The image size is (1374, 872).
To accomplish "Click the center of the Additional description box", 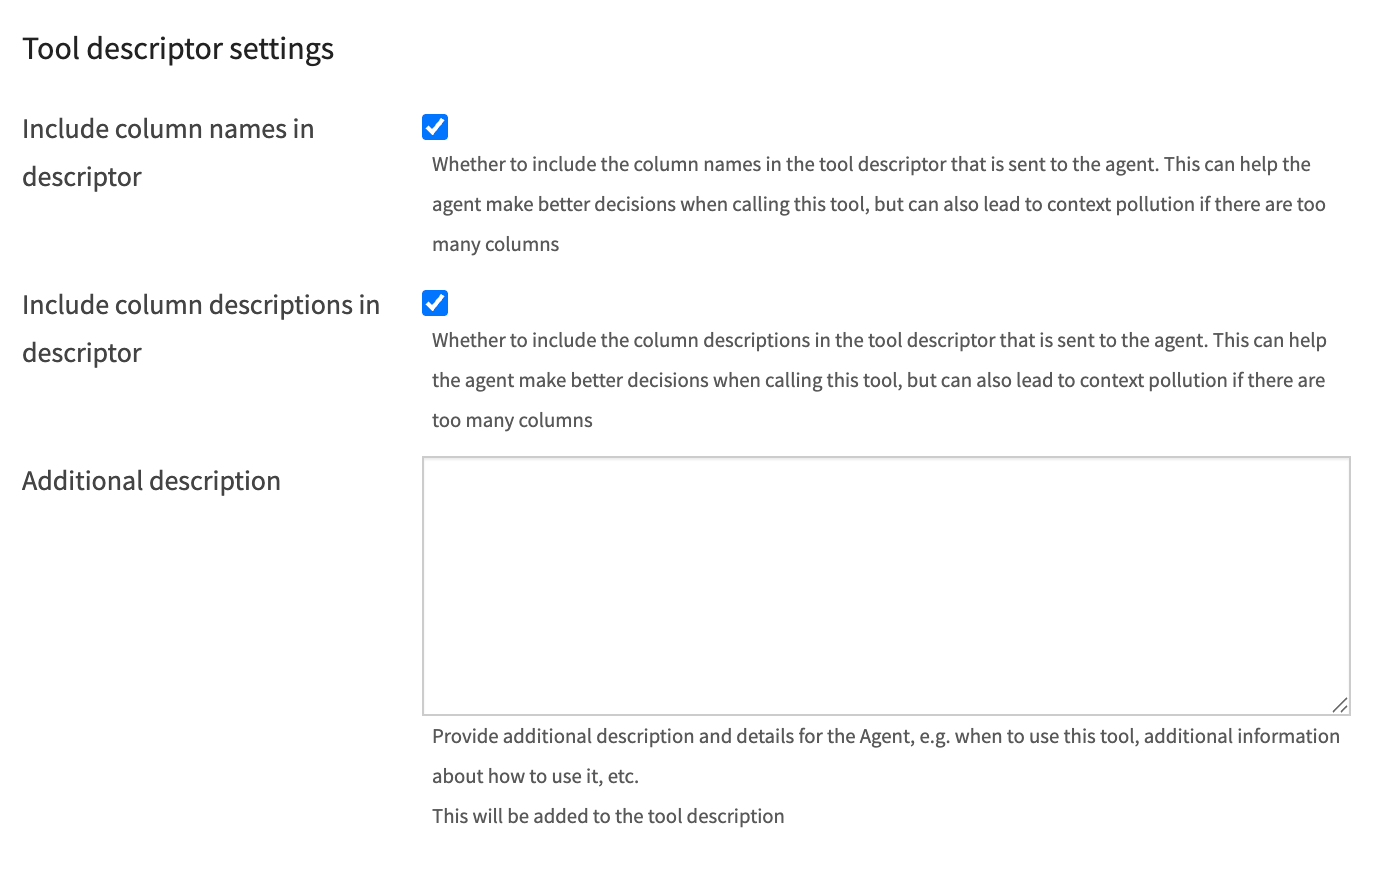I will click(x=885, y=585).
